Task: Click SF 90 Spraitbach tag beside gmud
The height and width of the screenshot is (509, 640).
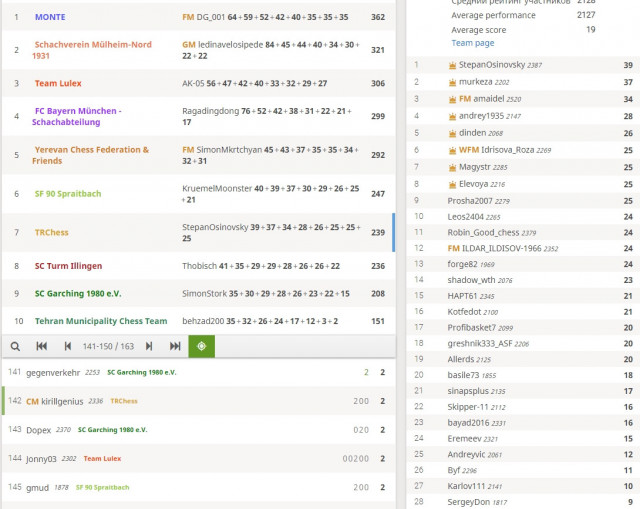Action: 102,487
